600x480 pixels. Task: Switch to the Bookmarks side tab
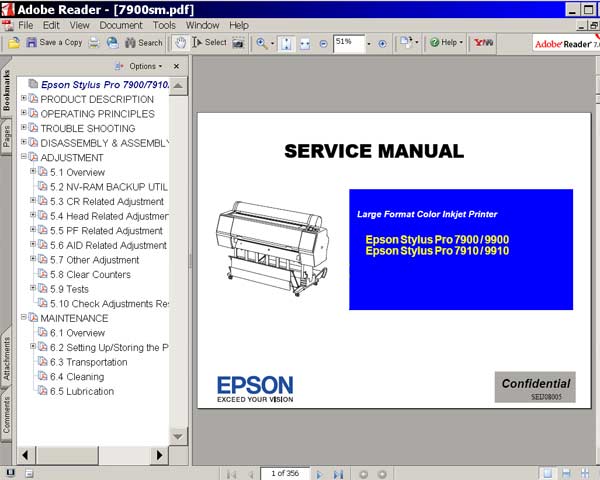pos(7,90)
